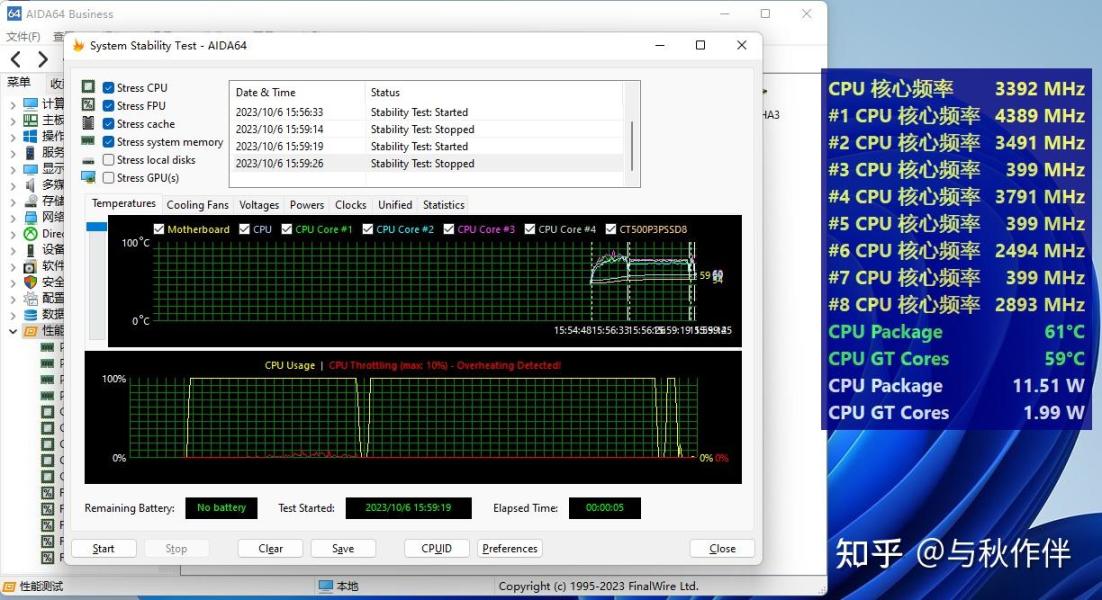This screenshot has height=600, width=1102.
Task: Click the Close button in Stability Test
Action: point(722,549)
